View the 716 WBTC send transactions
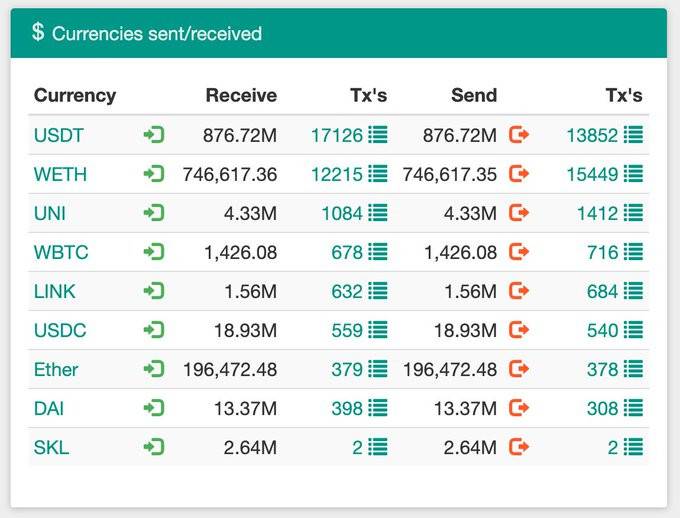This screenshot has height=518, width=680. [x=602, y=252]
